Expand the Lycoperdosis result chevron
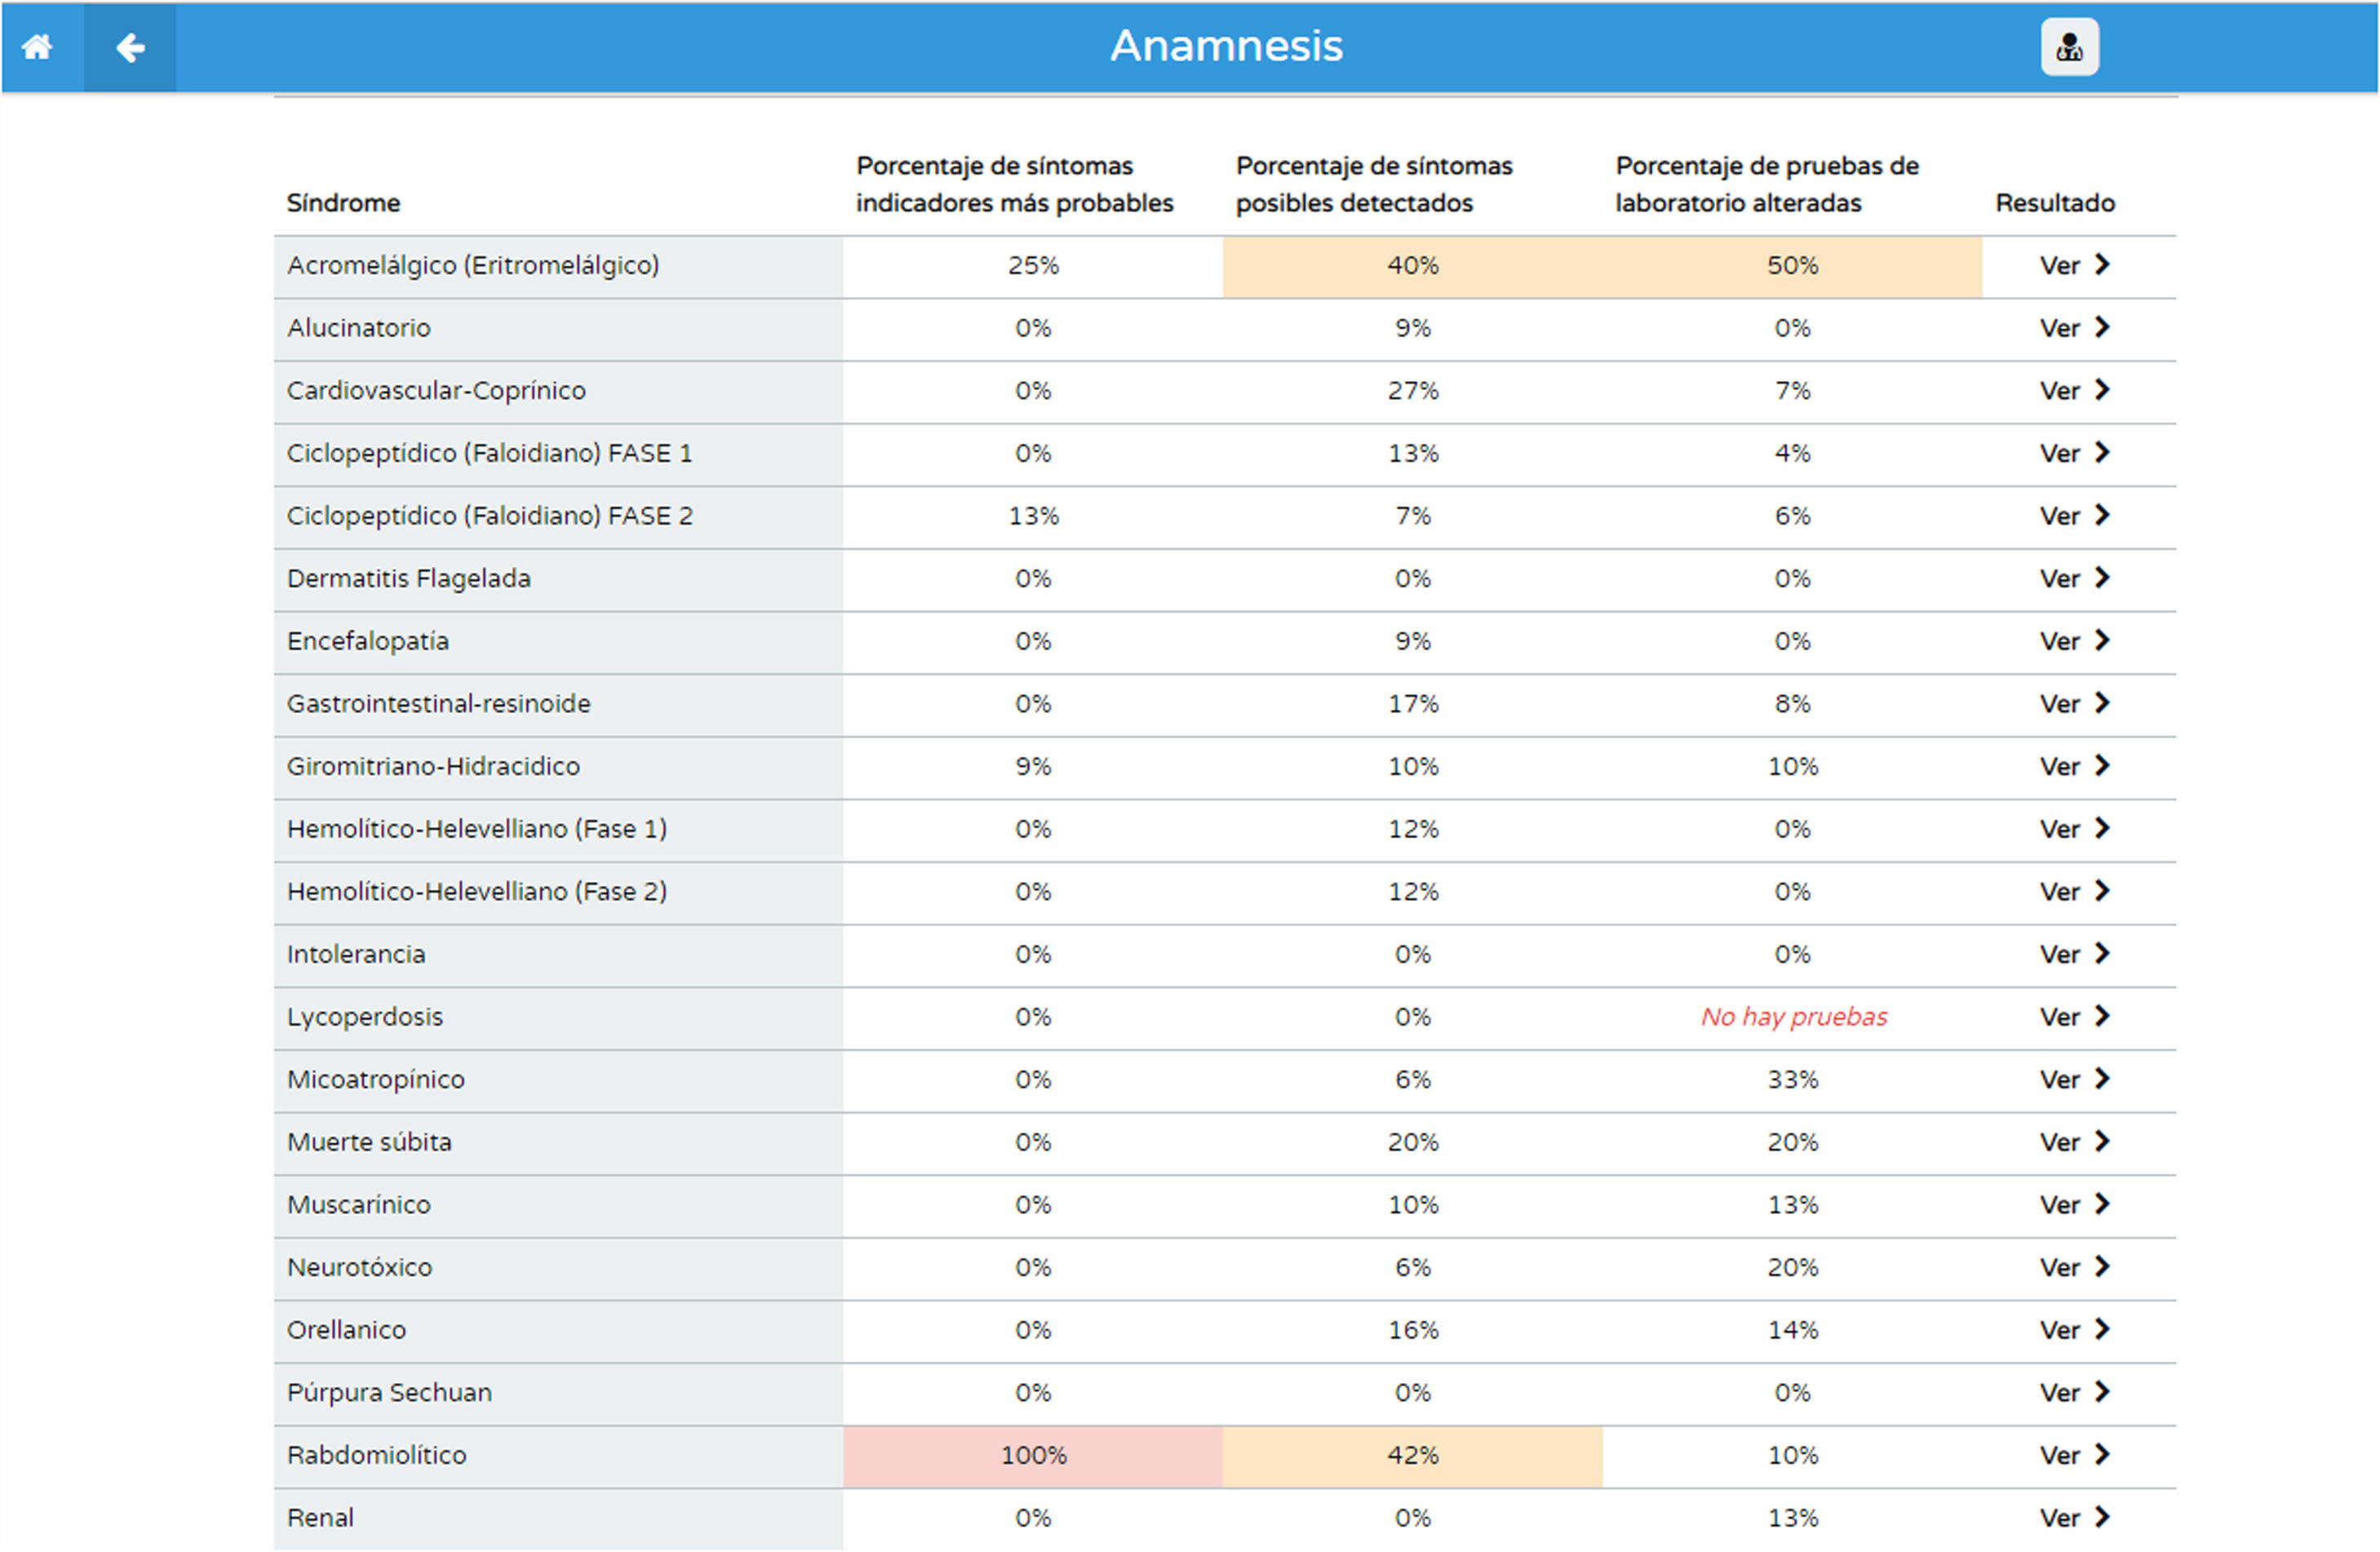Screen dimensions: 2380x1552 tap(2102, 1017)
